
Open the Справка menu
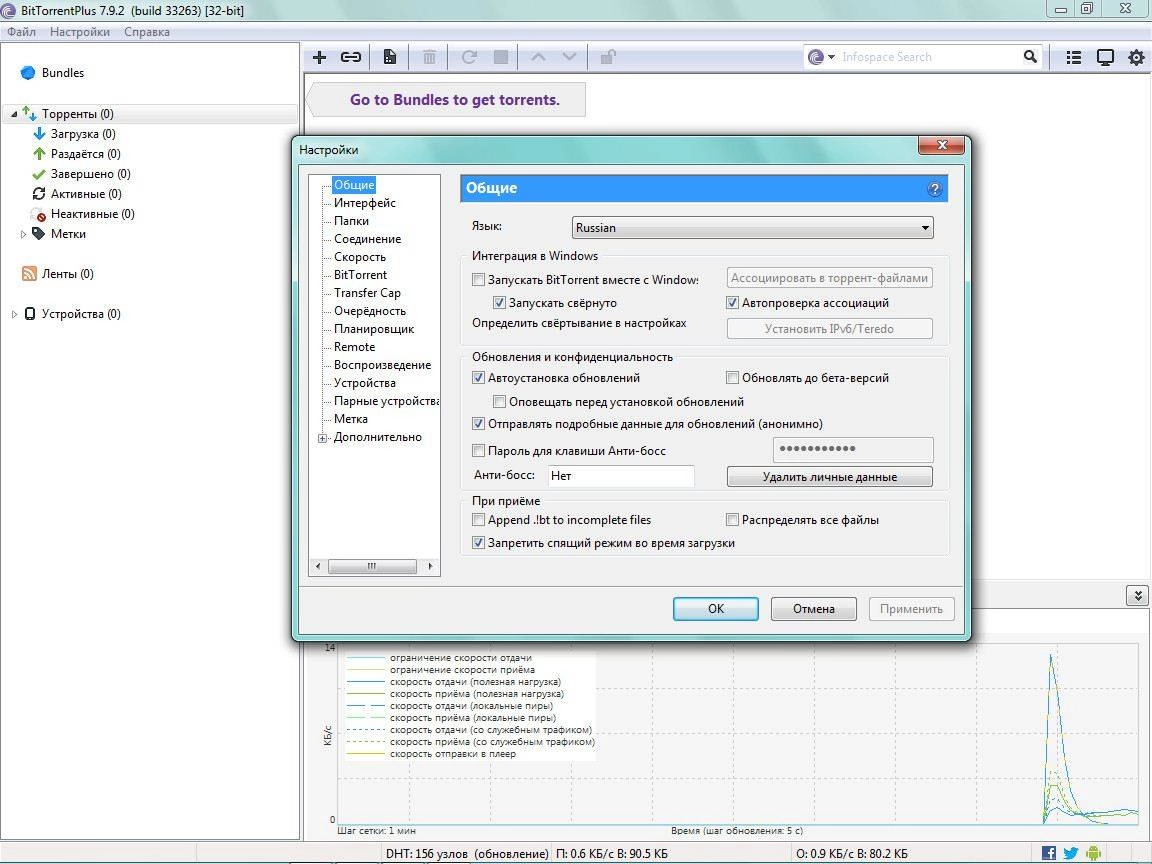click(x=147, y=32)
